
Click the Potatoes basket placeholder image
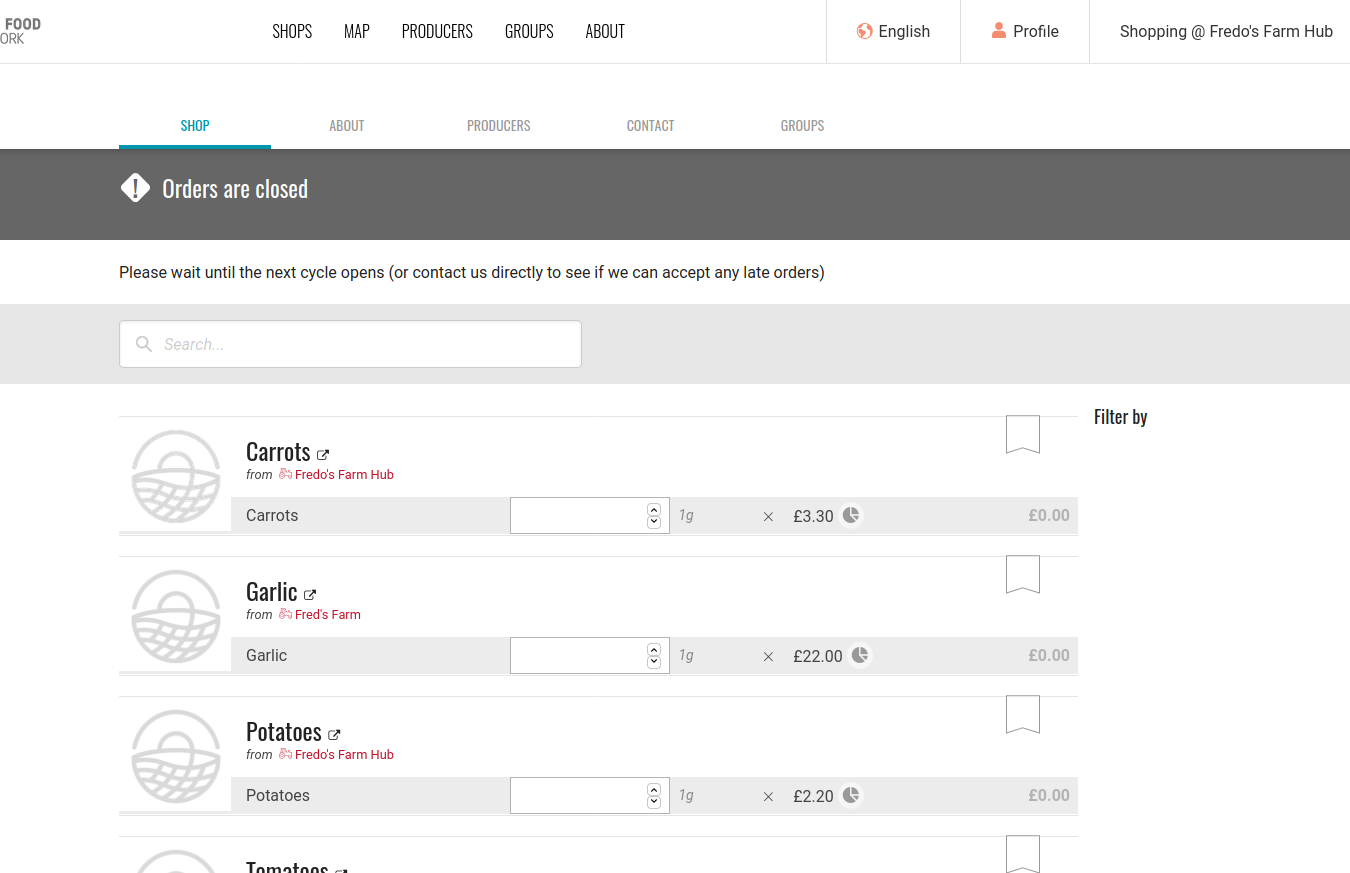(176, 756)
